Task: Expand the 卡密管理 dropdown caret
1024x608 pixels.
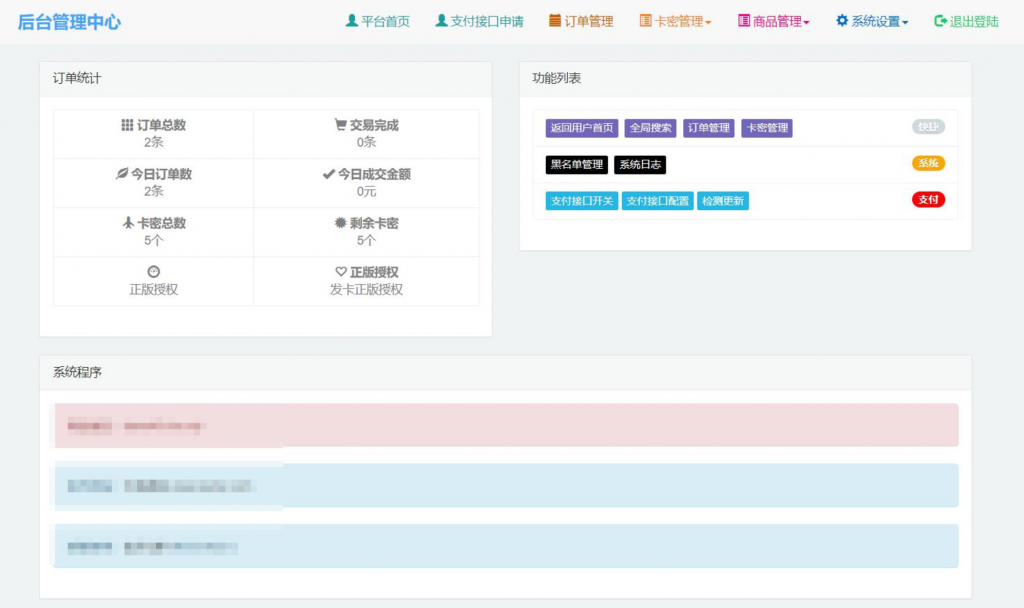Action: pyautogui.click(x=708, y=23)
